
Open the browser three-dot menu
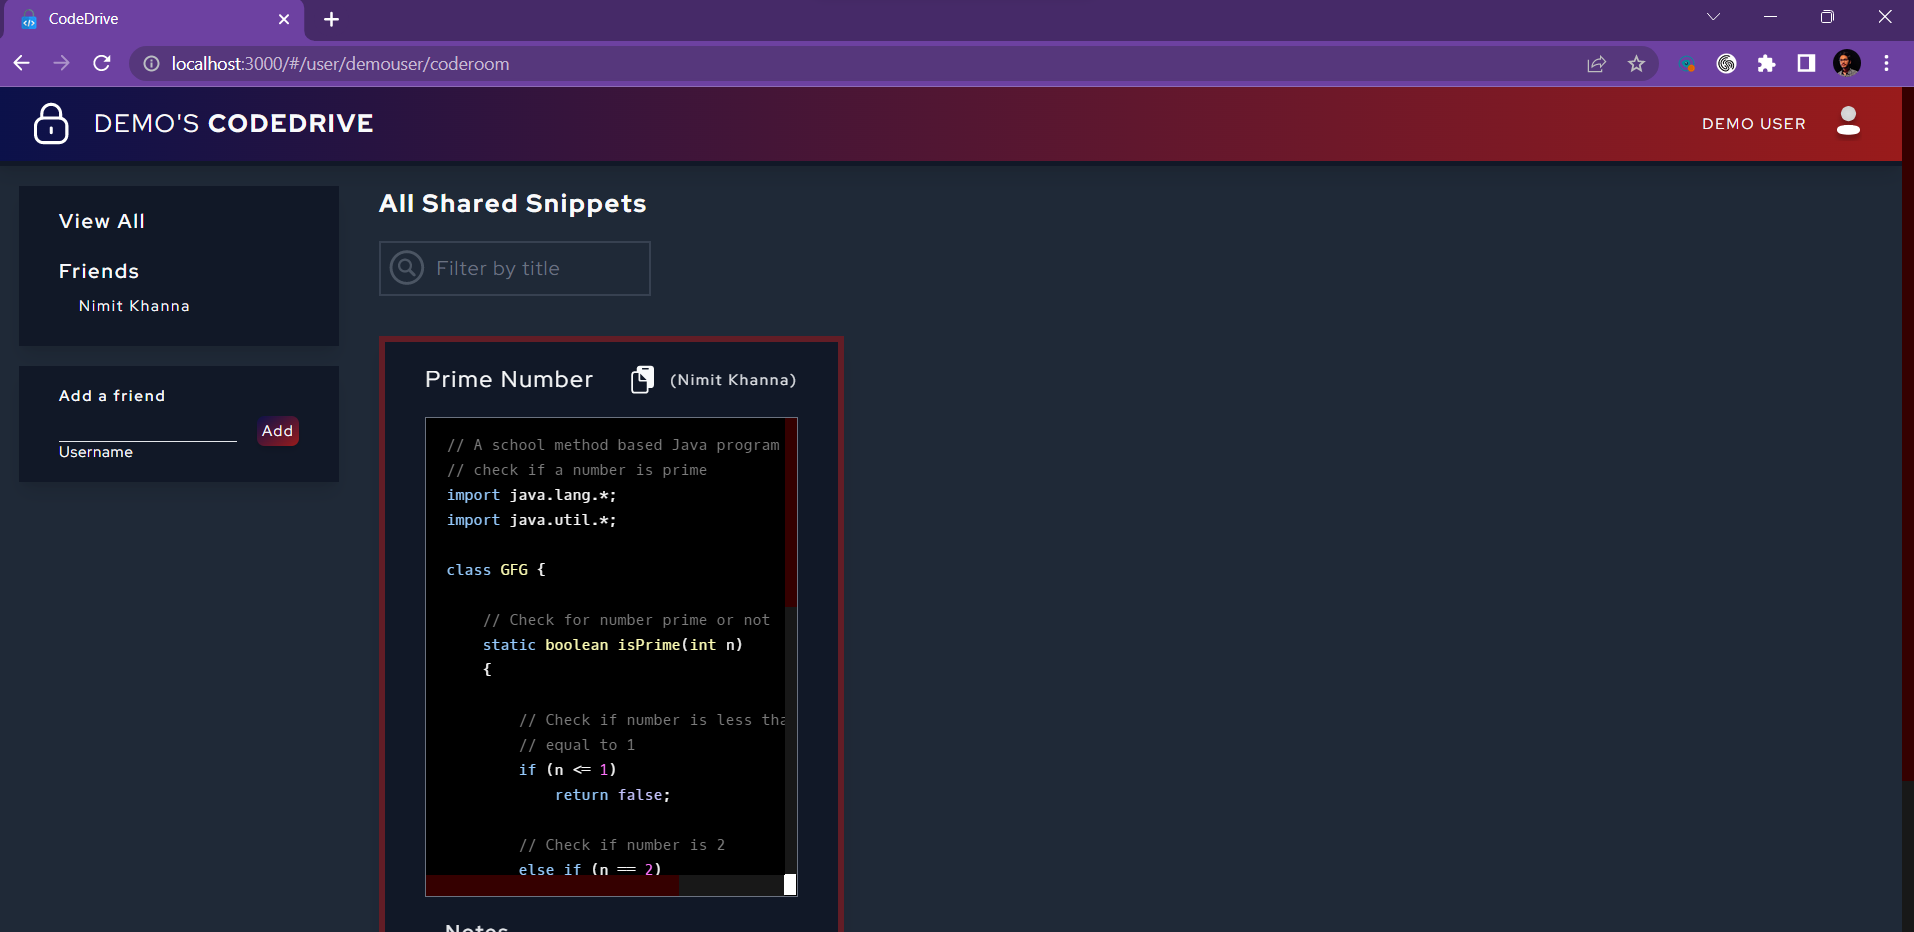[x=1887, y=63]
